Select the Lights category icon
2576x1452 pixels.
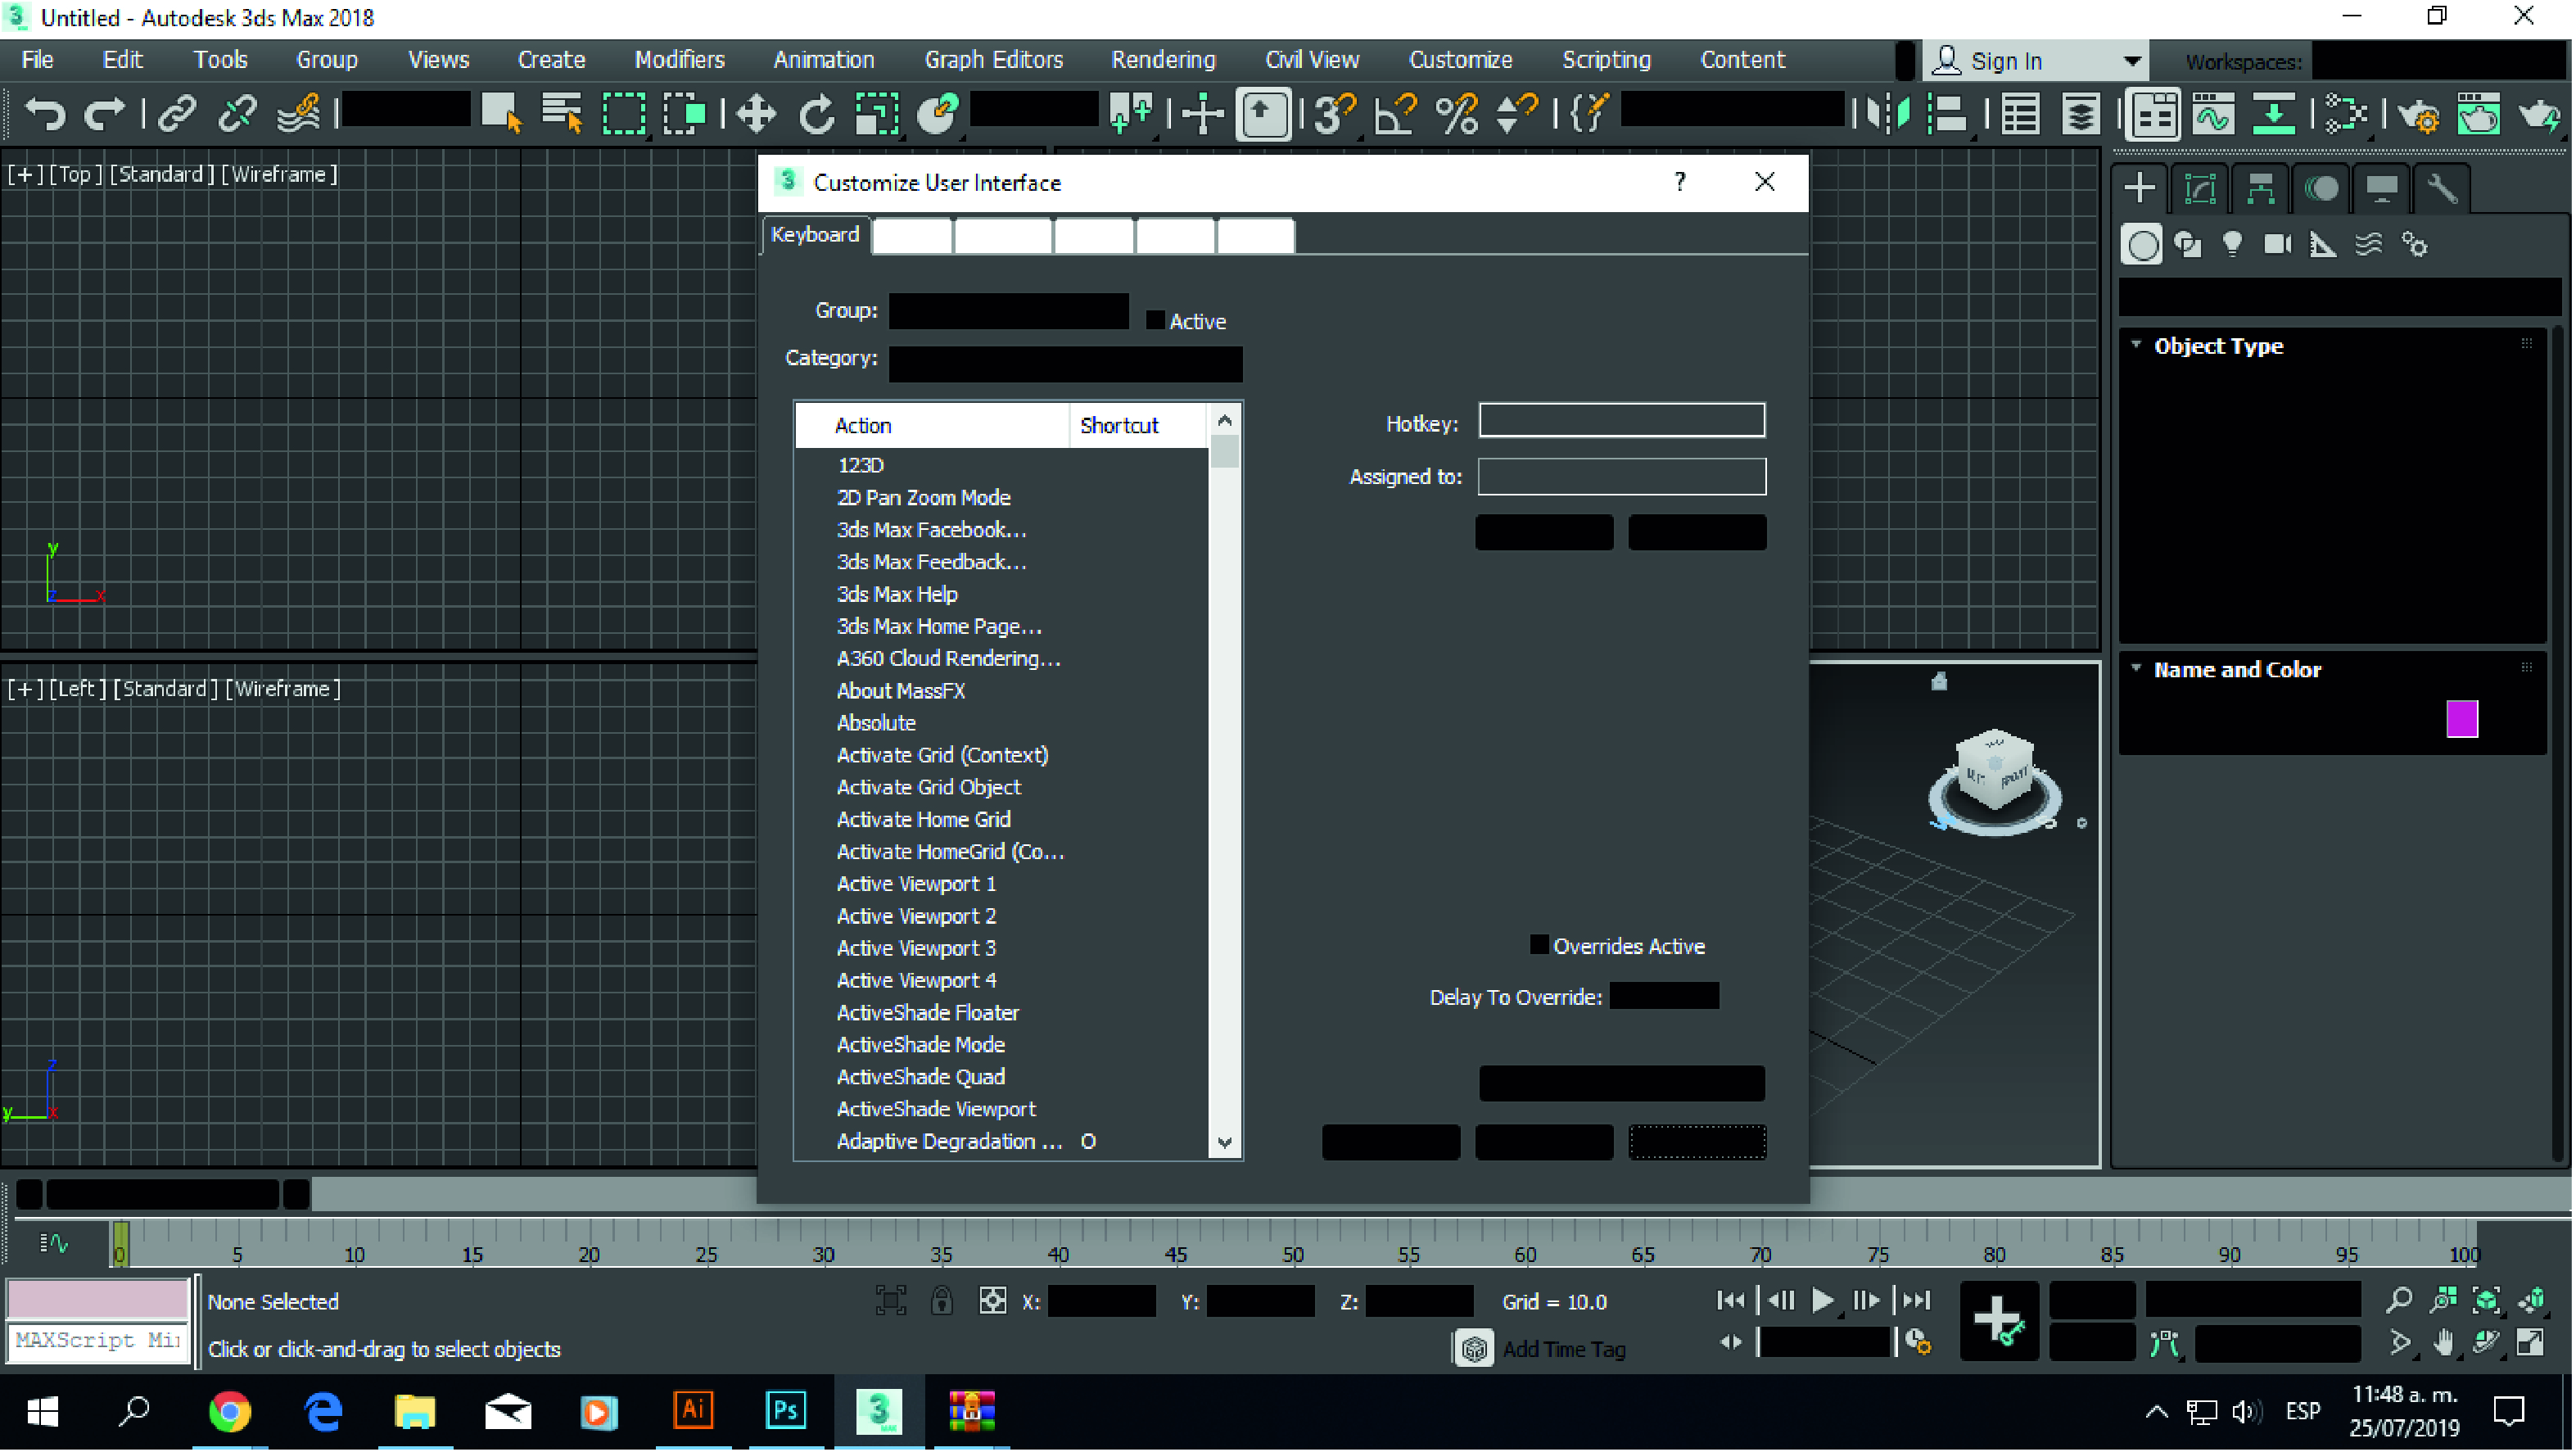pyautogui.click(x=2231, y=245)
